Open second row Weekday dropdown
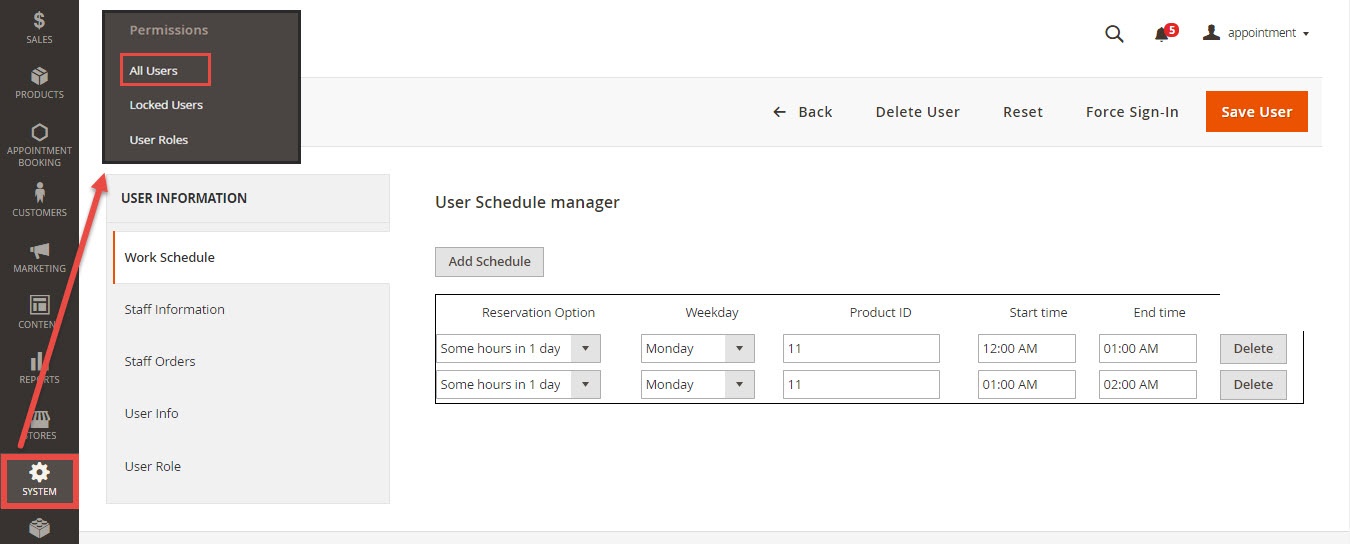The width and height of the screenshot is (1350, 544). [x=697, y=385]
